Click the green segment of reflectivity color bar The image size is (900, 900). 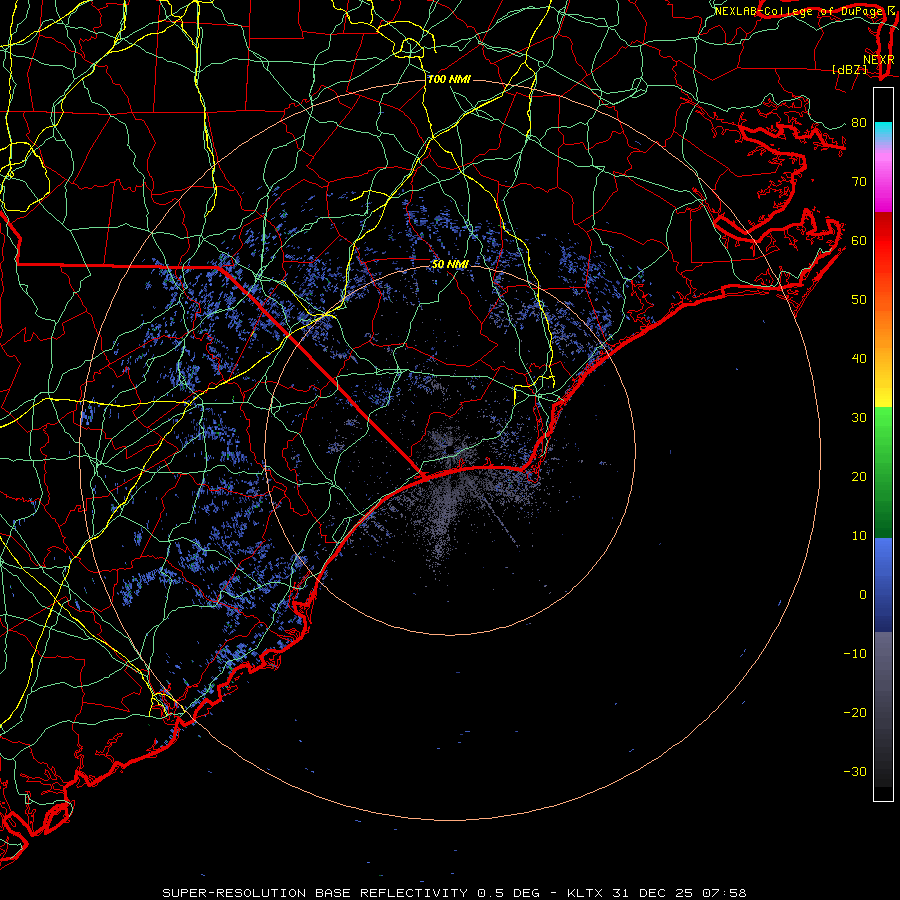point(883,471)
